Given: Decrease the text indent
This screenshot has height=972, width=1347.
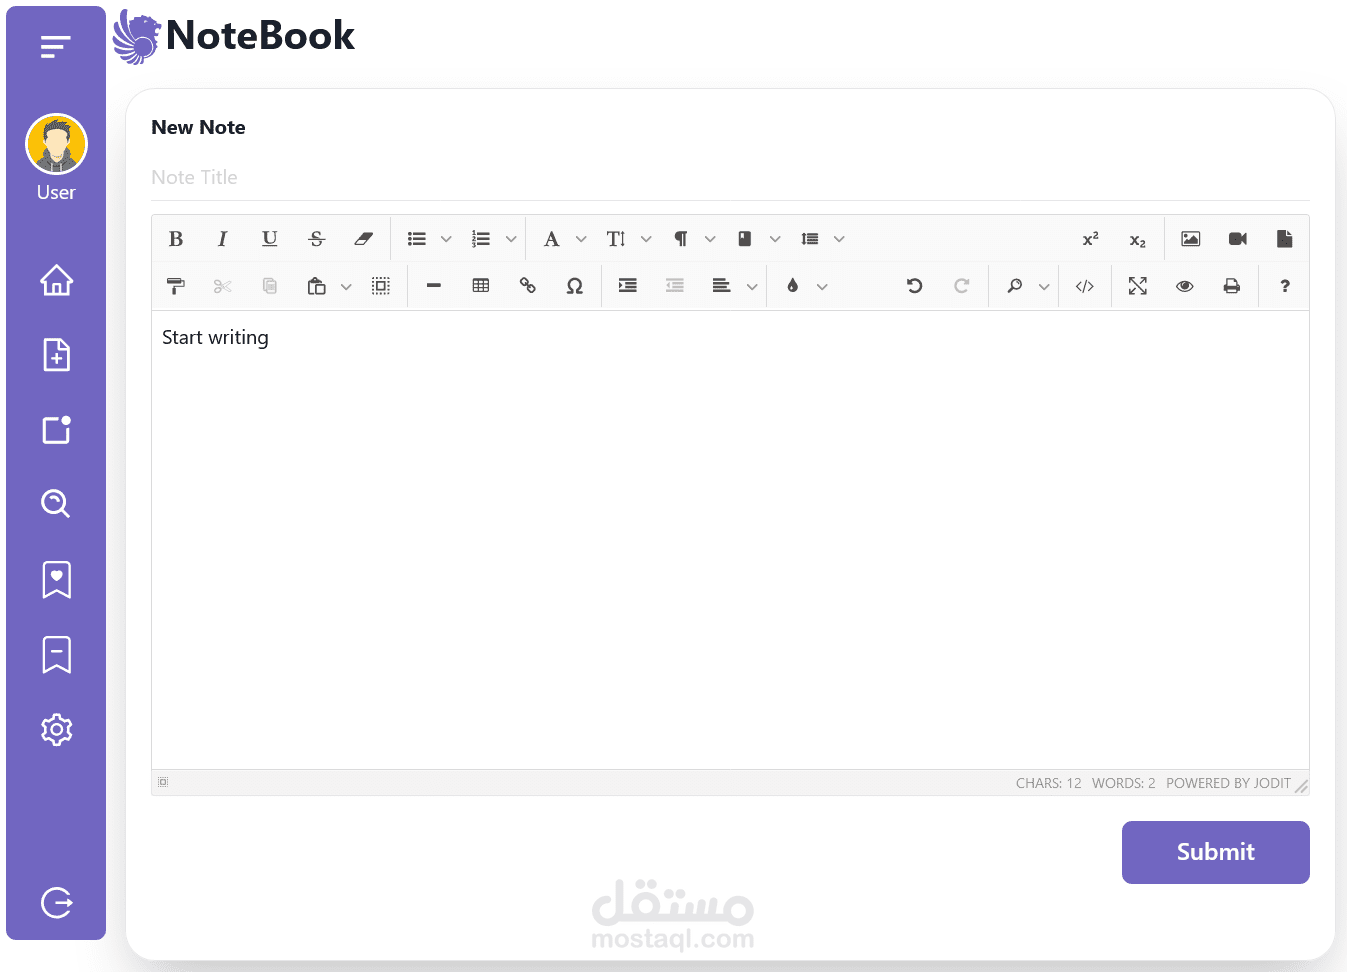Looking at the screenshot, I should click(675, 286).
